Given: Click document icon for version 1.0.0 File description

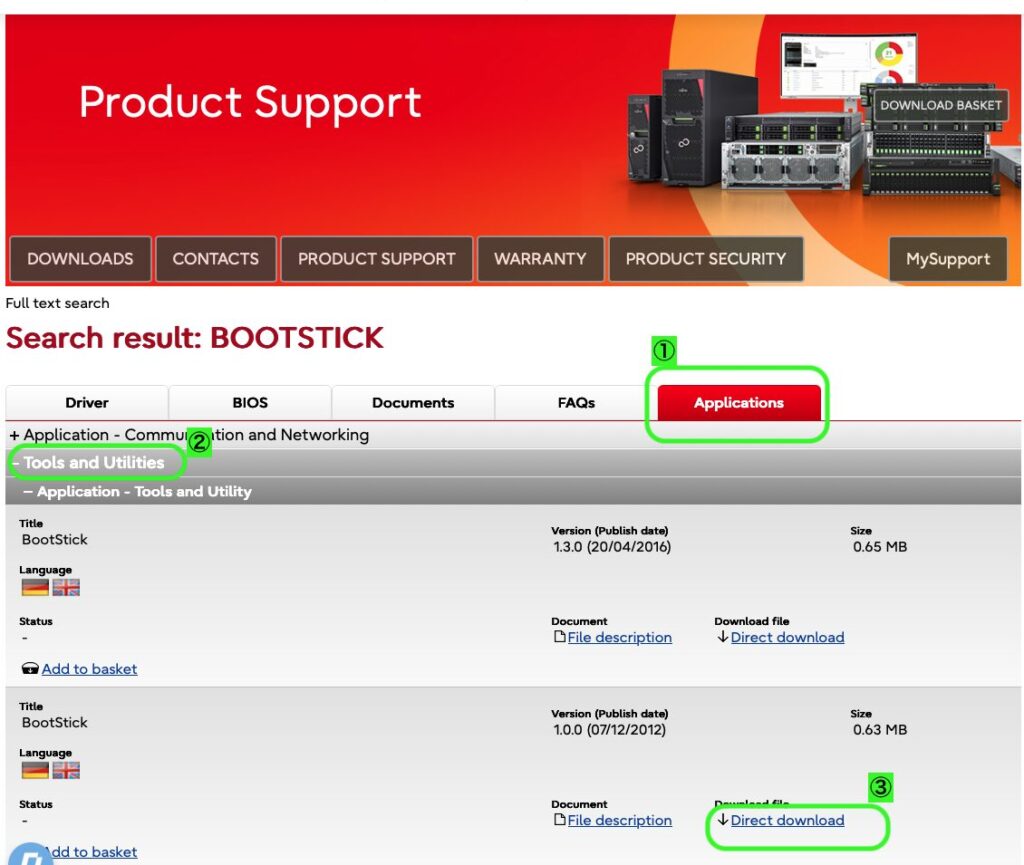Looking at the screenshot, I should point(560,820).
